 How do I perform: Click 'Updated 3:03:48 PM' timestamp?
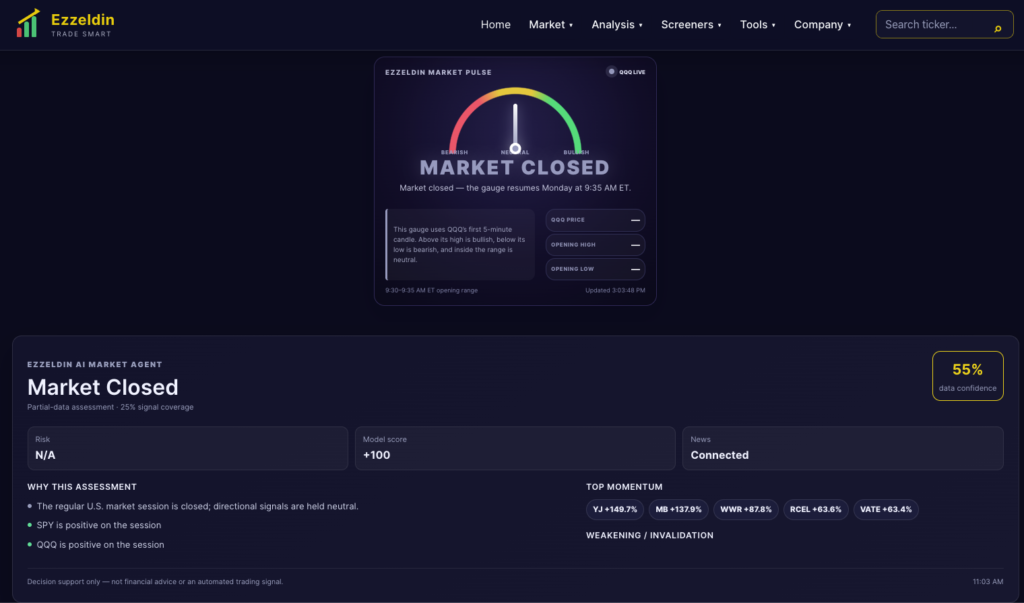(x=615, y=290)
